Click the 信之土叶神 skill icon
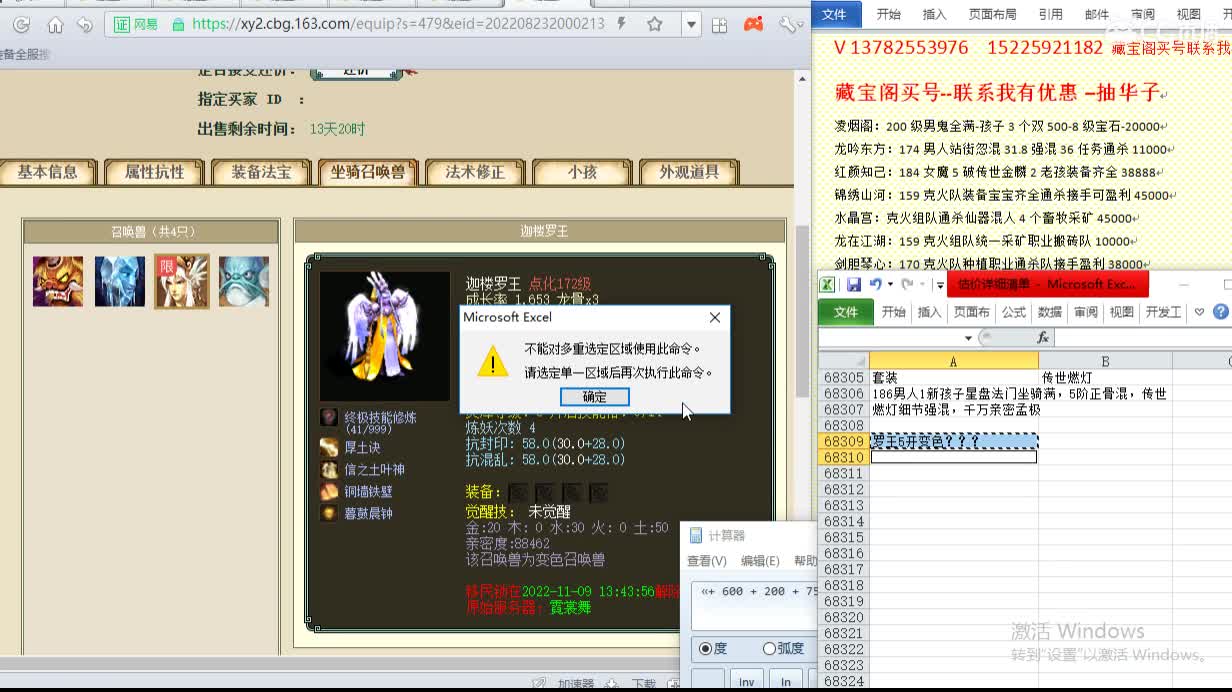Image resolution: width=1232 pixels, height=692 pixels. pos(329,469)
